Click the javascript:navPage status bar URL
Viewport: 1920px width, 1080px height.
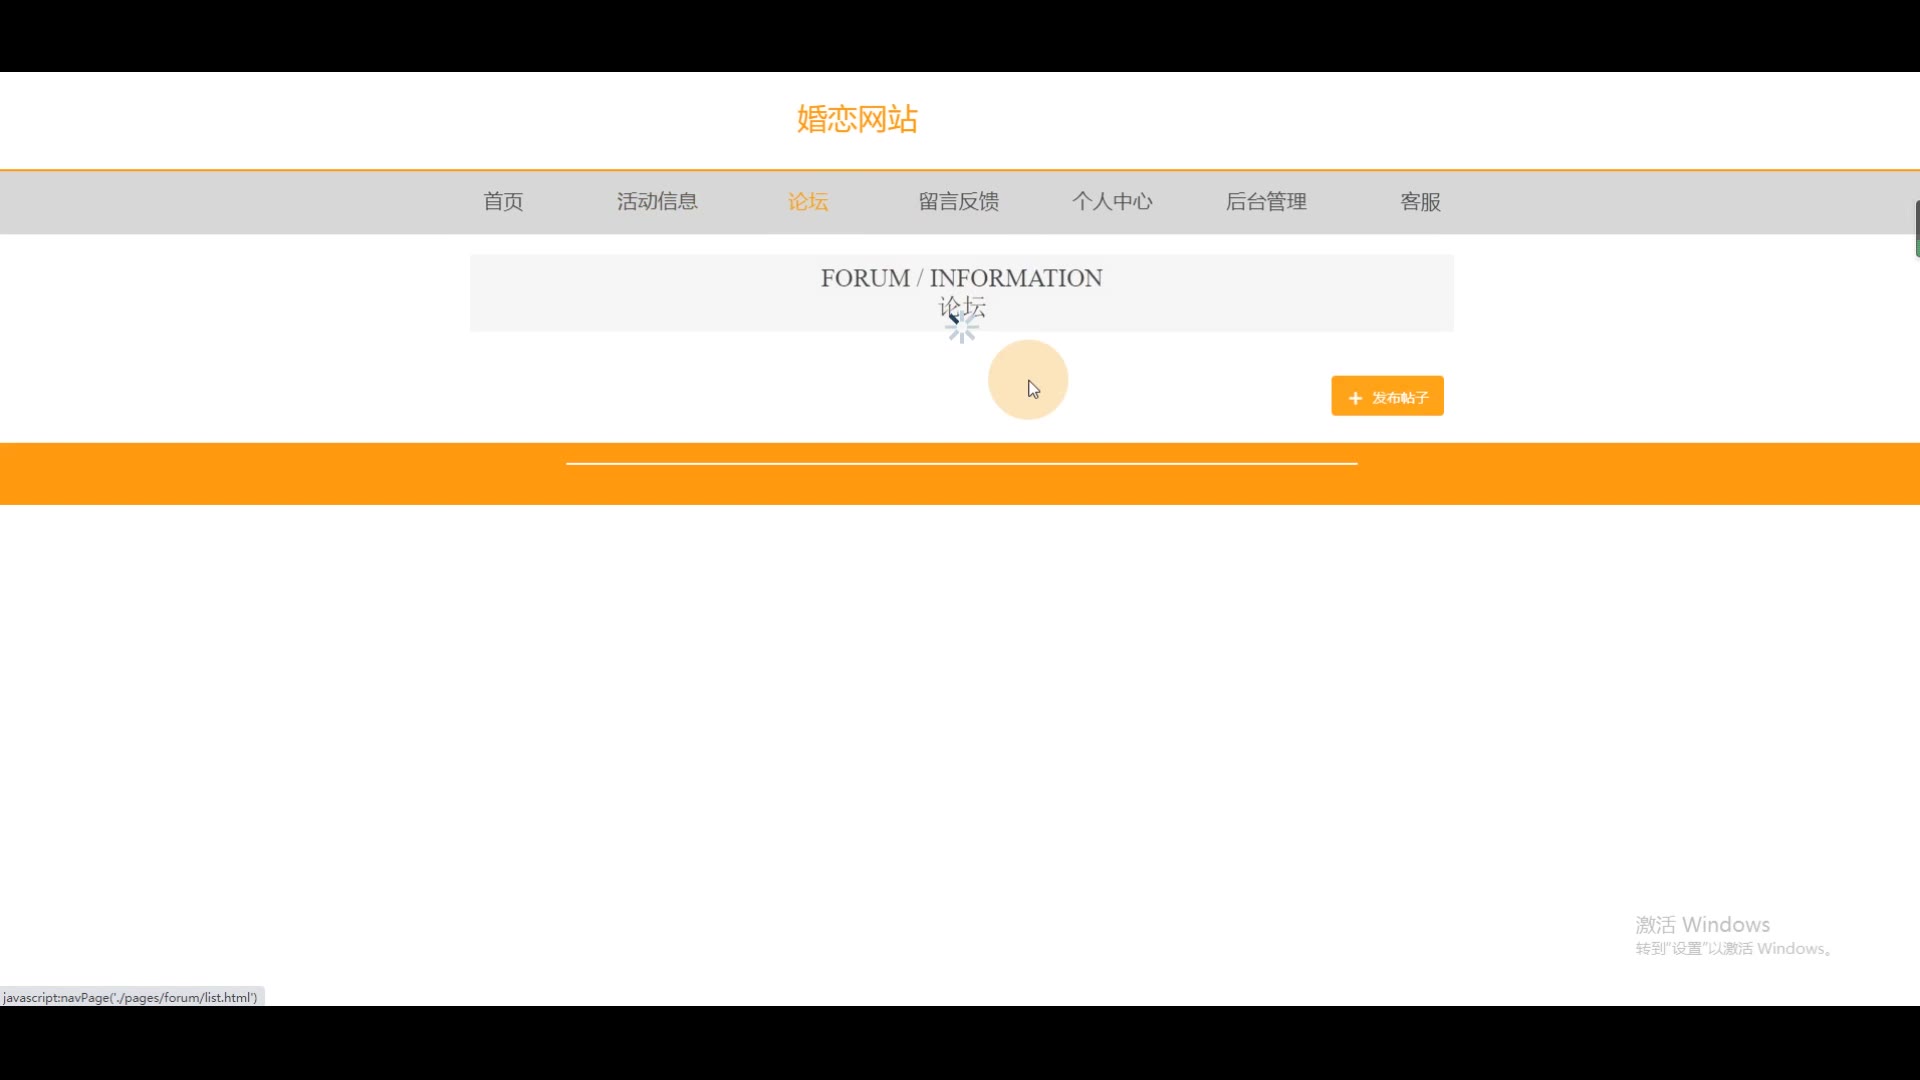(130, 997)
